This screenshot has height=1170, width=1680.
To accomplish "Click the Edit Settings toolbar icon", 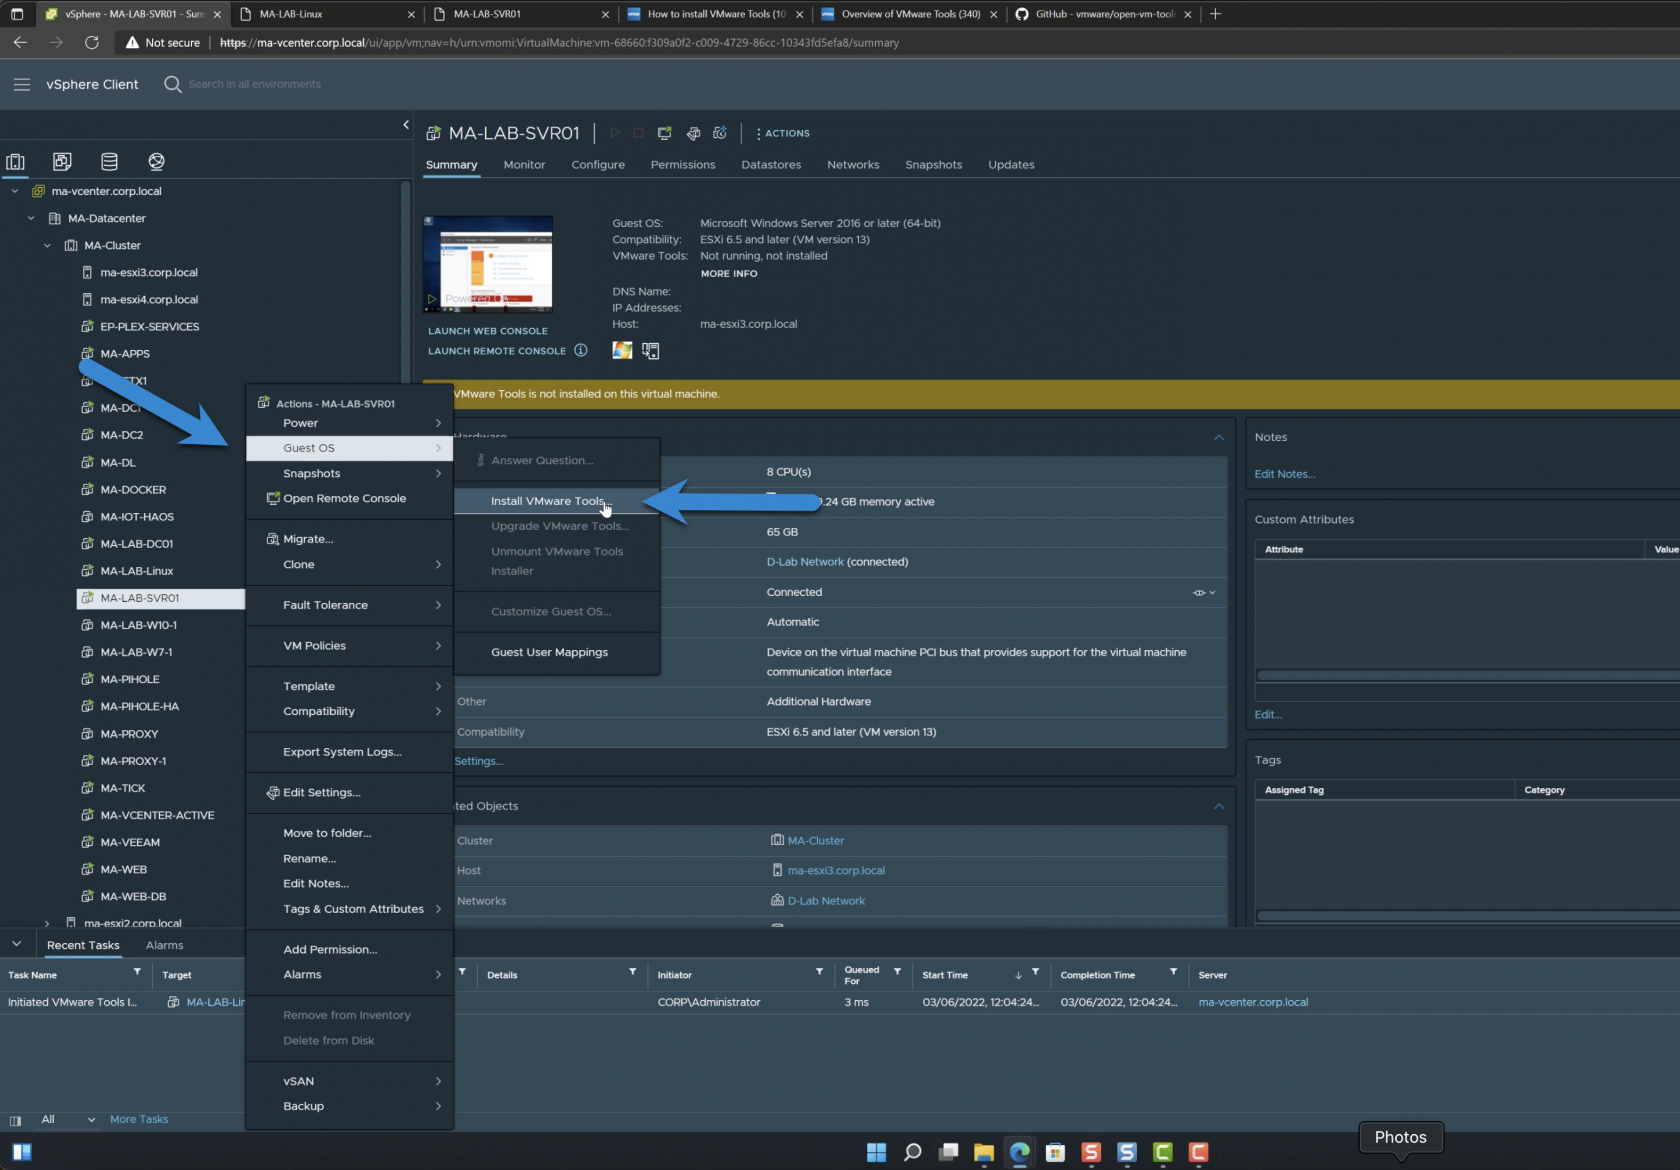I will coord(693,133).
